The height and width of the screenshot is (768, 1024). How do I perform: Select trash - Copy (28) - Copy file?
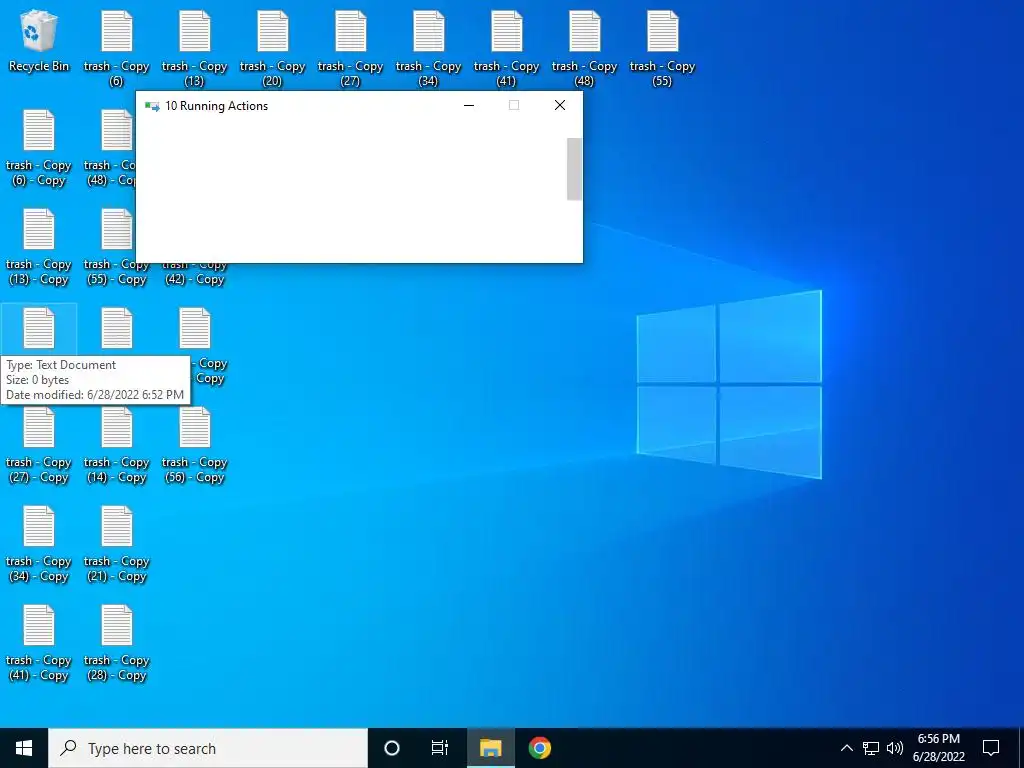116,643
